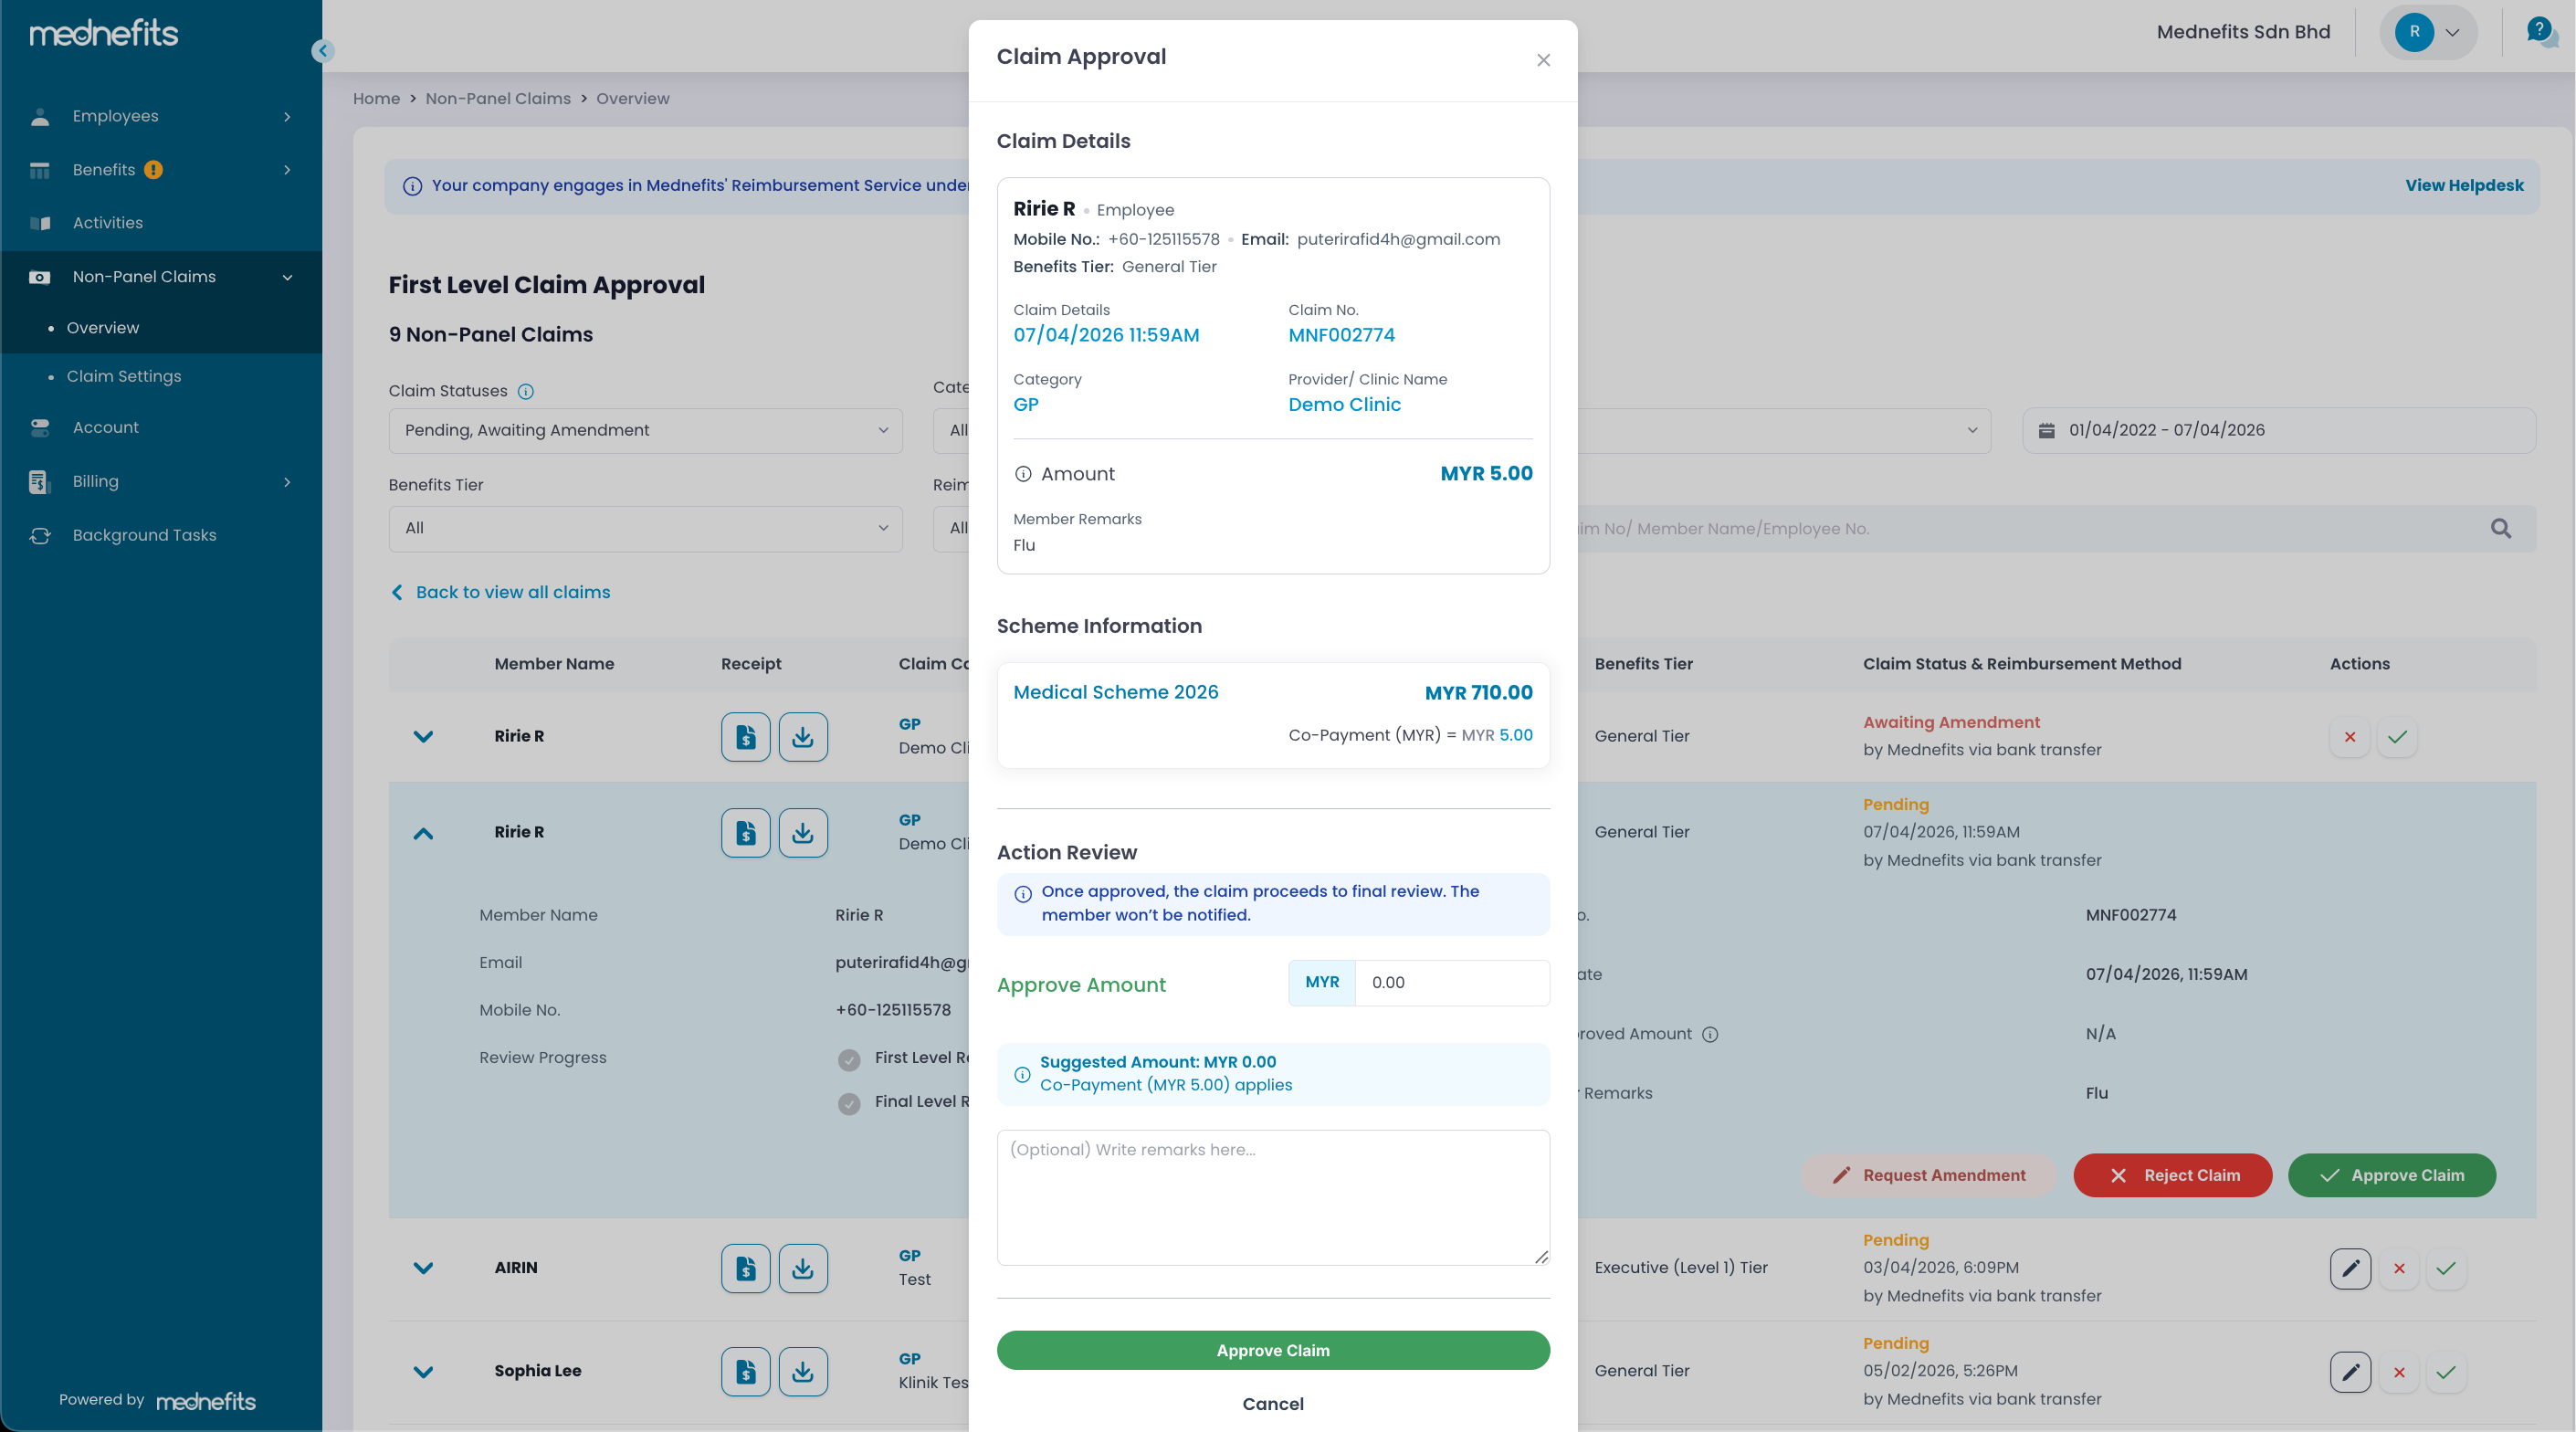View the receipt for AIRIN's claim
The image size is (2576, 1432).
(745, 1268)
